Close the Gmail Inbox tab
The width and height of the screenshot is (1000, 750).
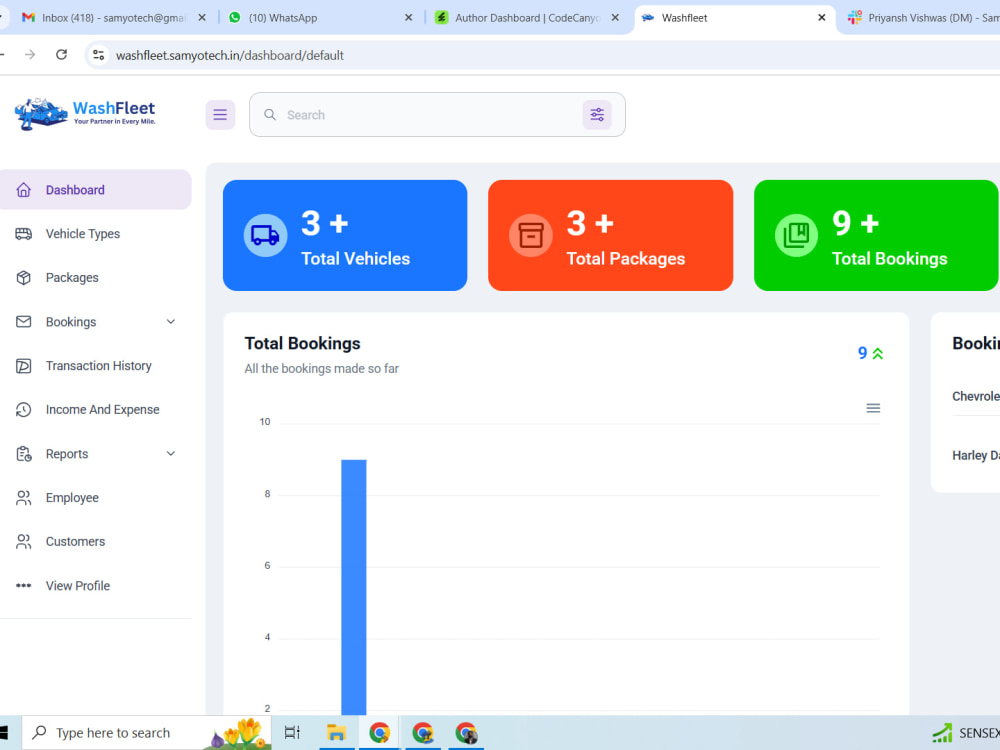pyautogui.click(x=202, y=18)
